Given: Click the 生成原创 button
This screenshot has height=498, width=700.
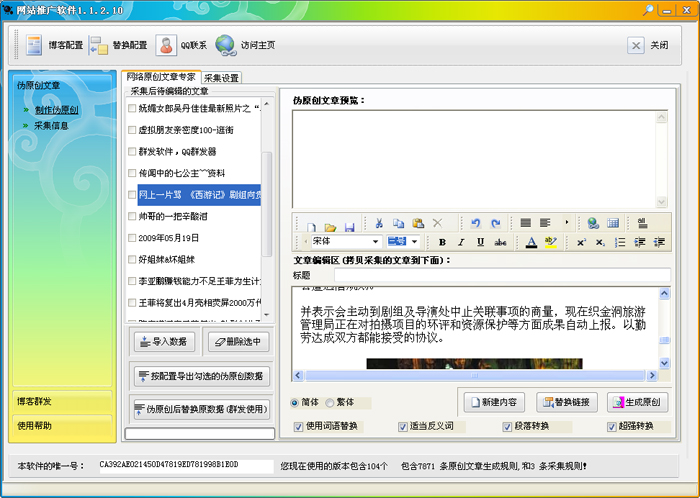Looking at the screenshot, I should (x=637, y=402).
